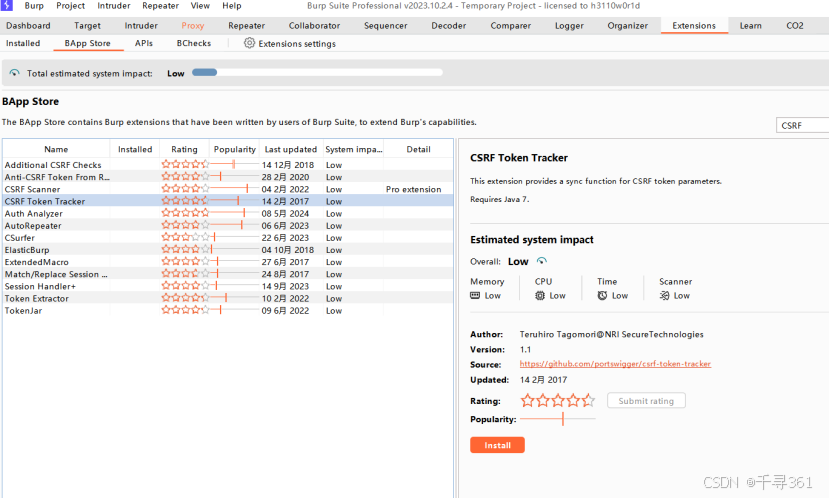Open the Intruder menu in the menu bar

tap(114, 6)
